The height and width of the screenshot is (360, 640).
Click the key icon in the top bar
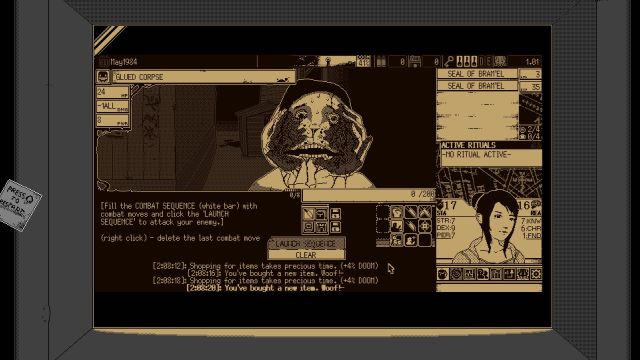449,62
